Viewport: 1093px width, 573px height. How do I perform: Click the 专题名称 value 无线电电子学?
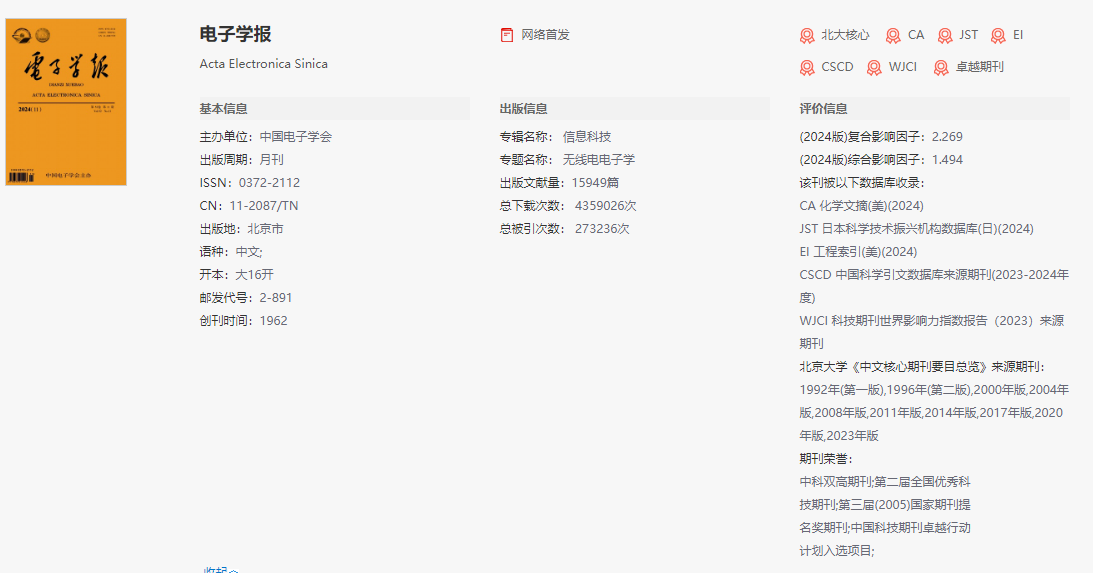point(599,160)
